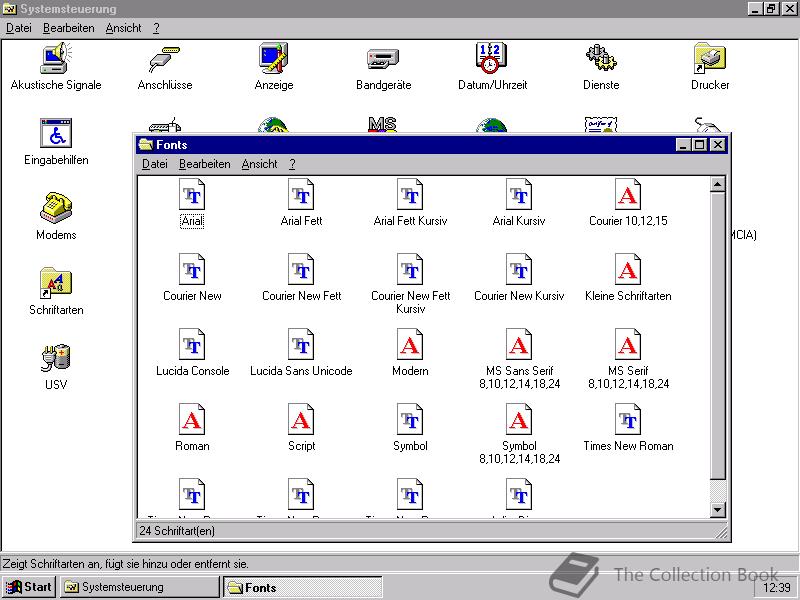Screen dimensions: 800x600
Task: Close the Fonts window
Action: click(x=717, y=145)
